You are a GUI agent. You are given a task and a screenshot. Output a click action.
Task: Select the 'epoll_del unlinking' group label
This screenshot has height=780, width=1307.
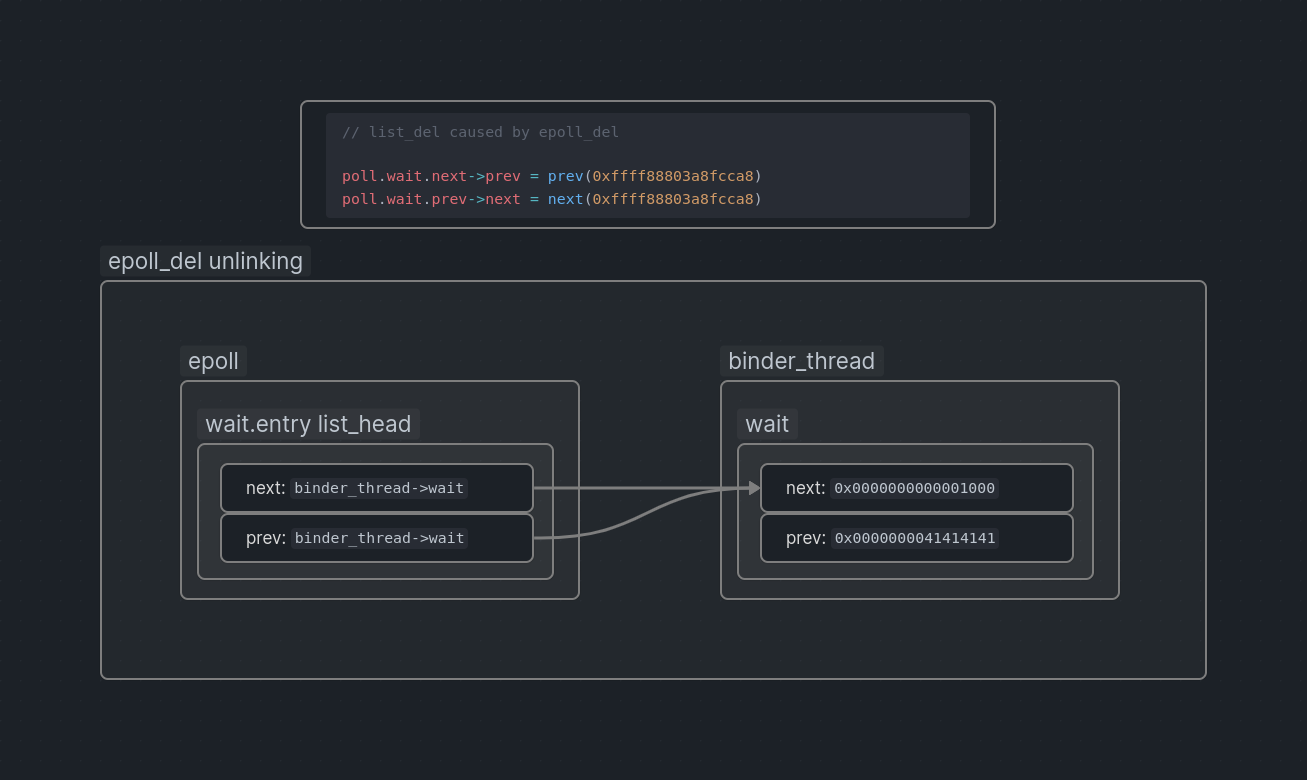205,261
